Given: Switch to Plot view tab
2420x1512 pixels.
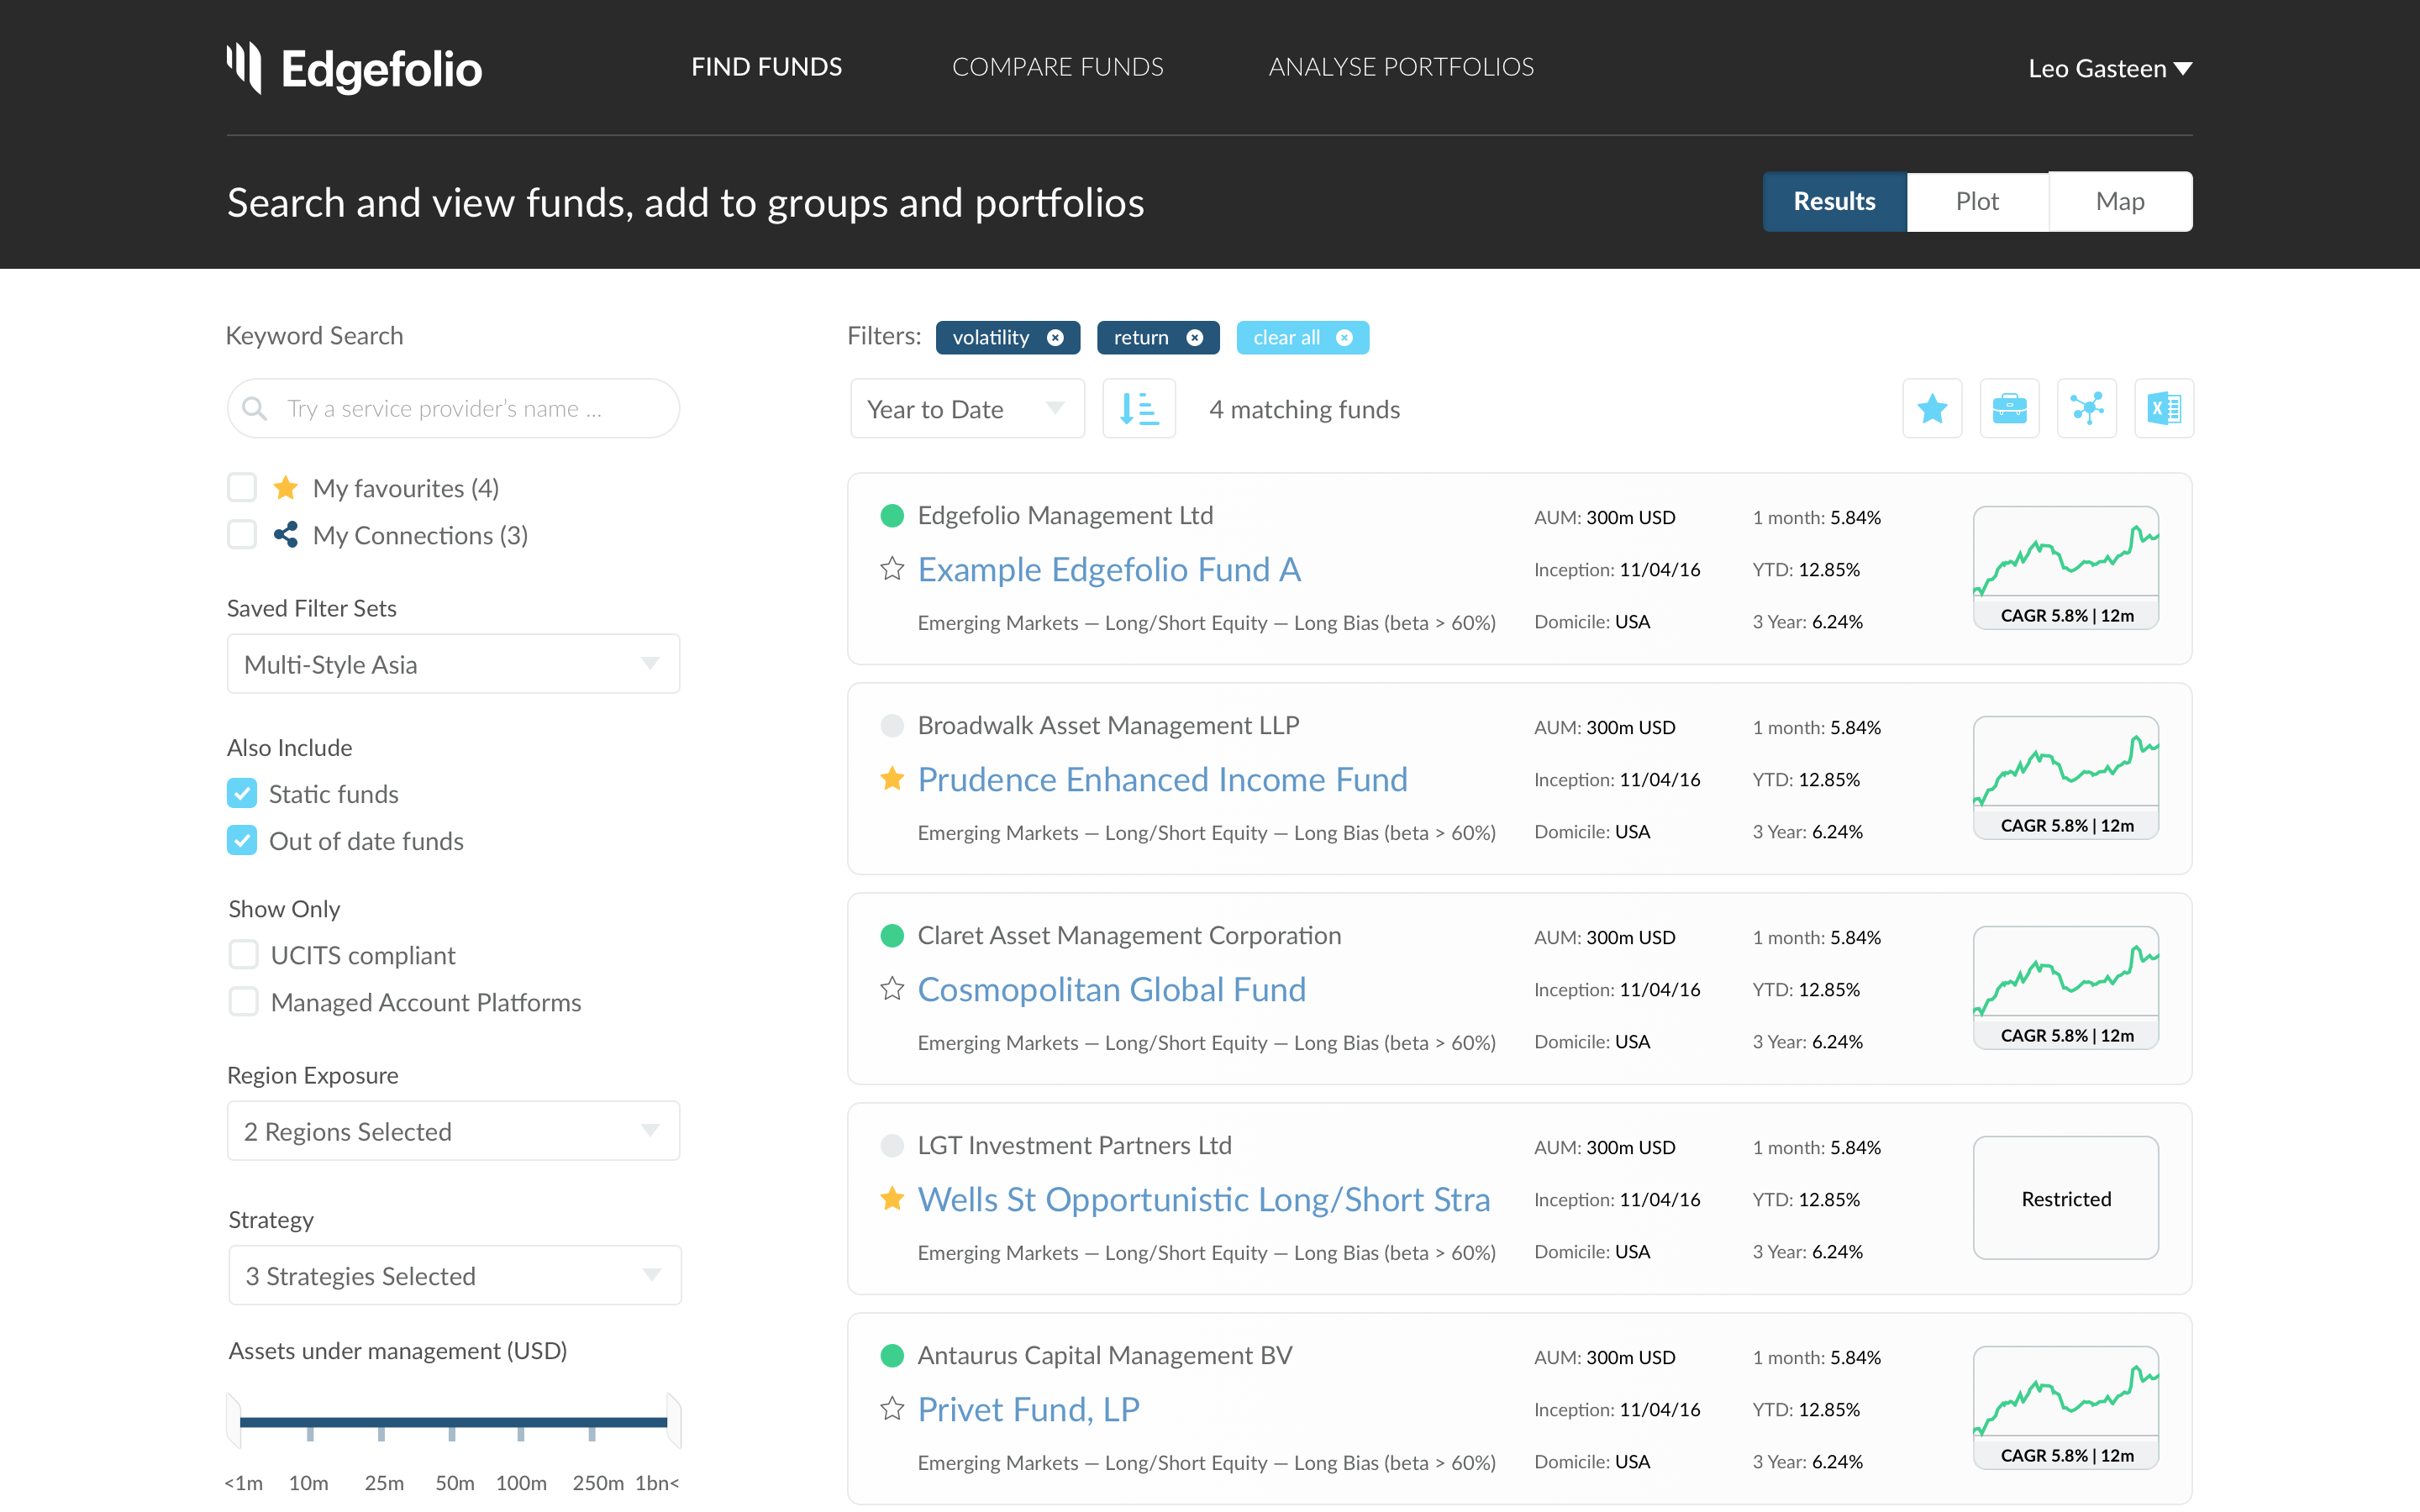Looking at the screenshot, I should point(1977,202).
